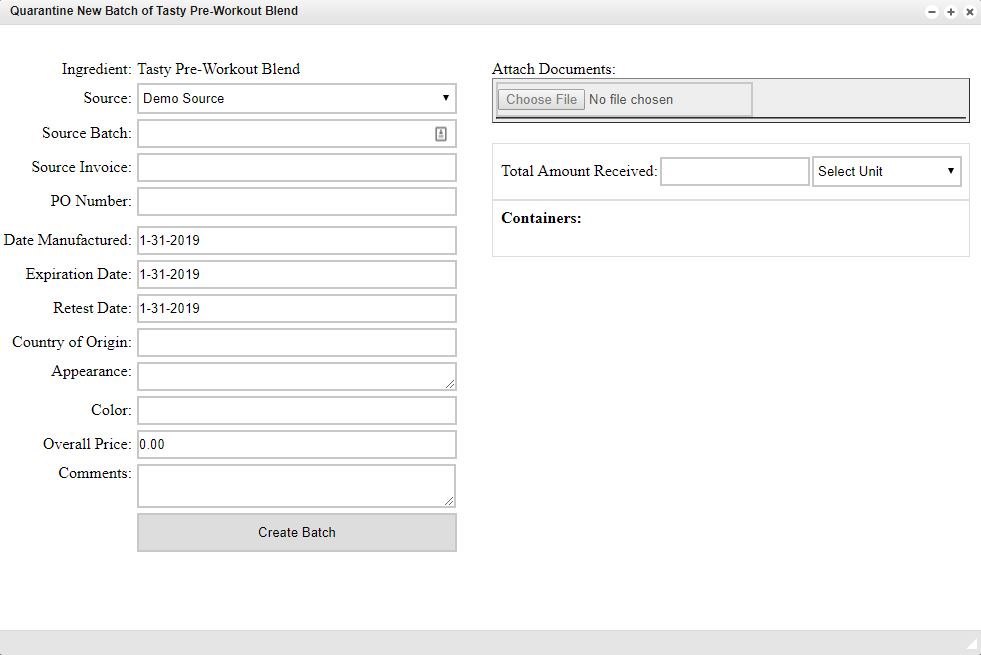Click the Overall Price field showing 0.00
This screenshot has width=981, height=655.
coord(297,444)
